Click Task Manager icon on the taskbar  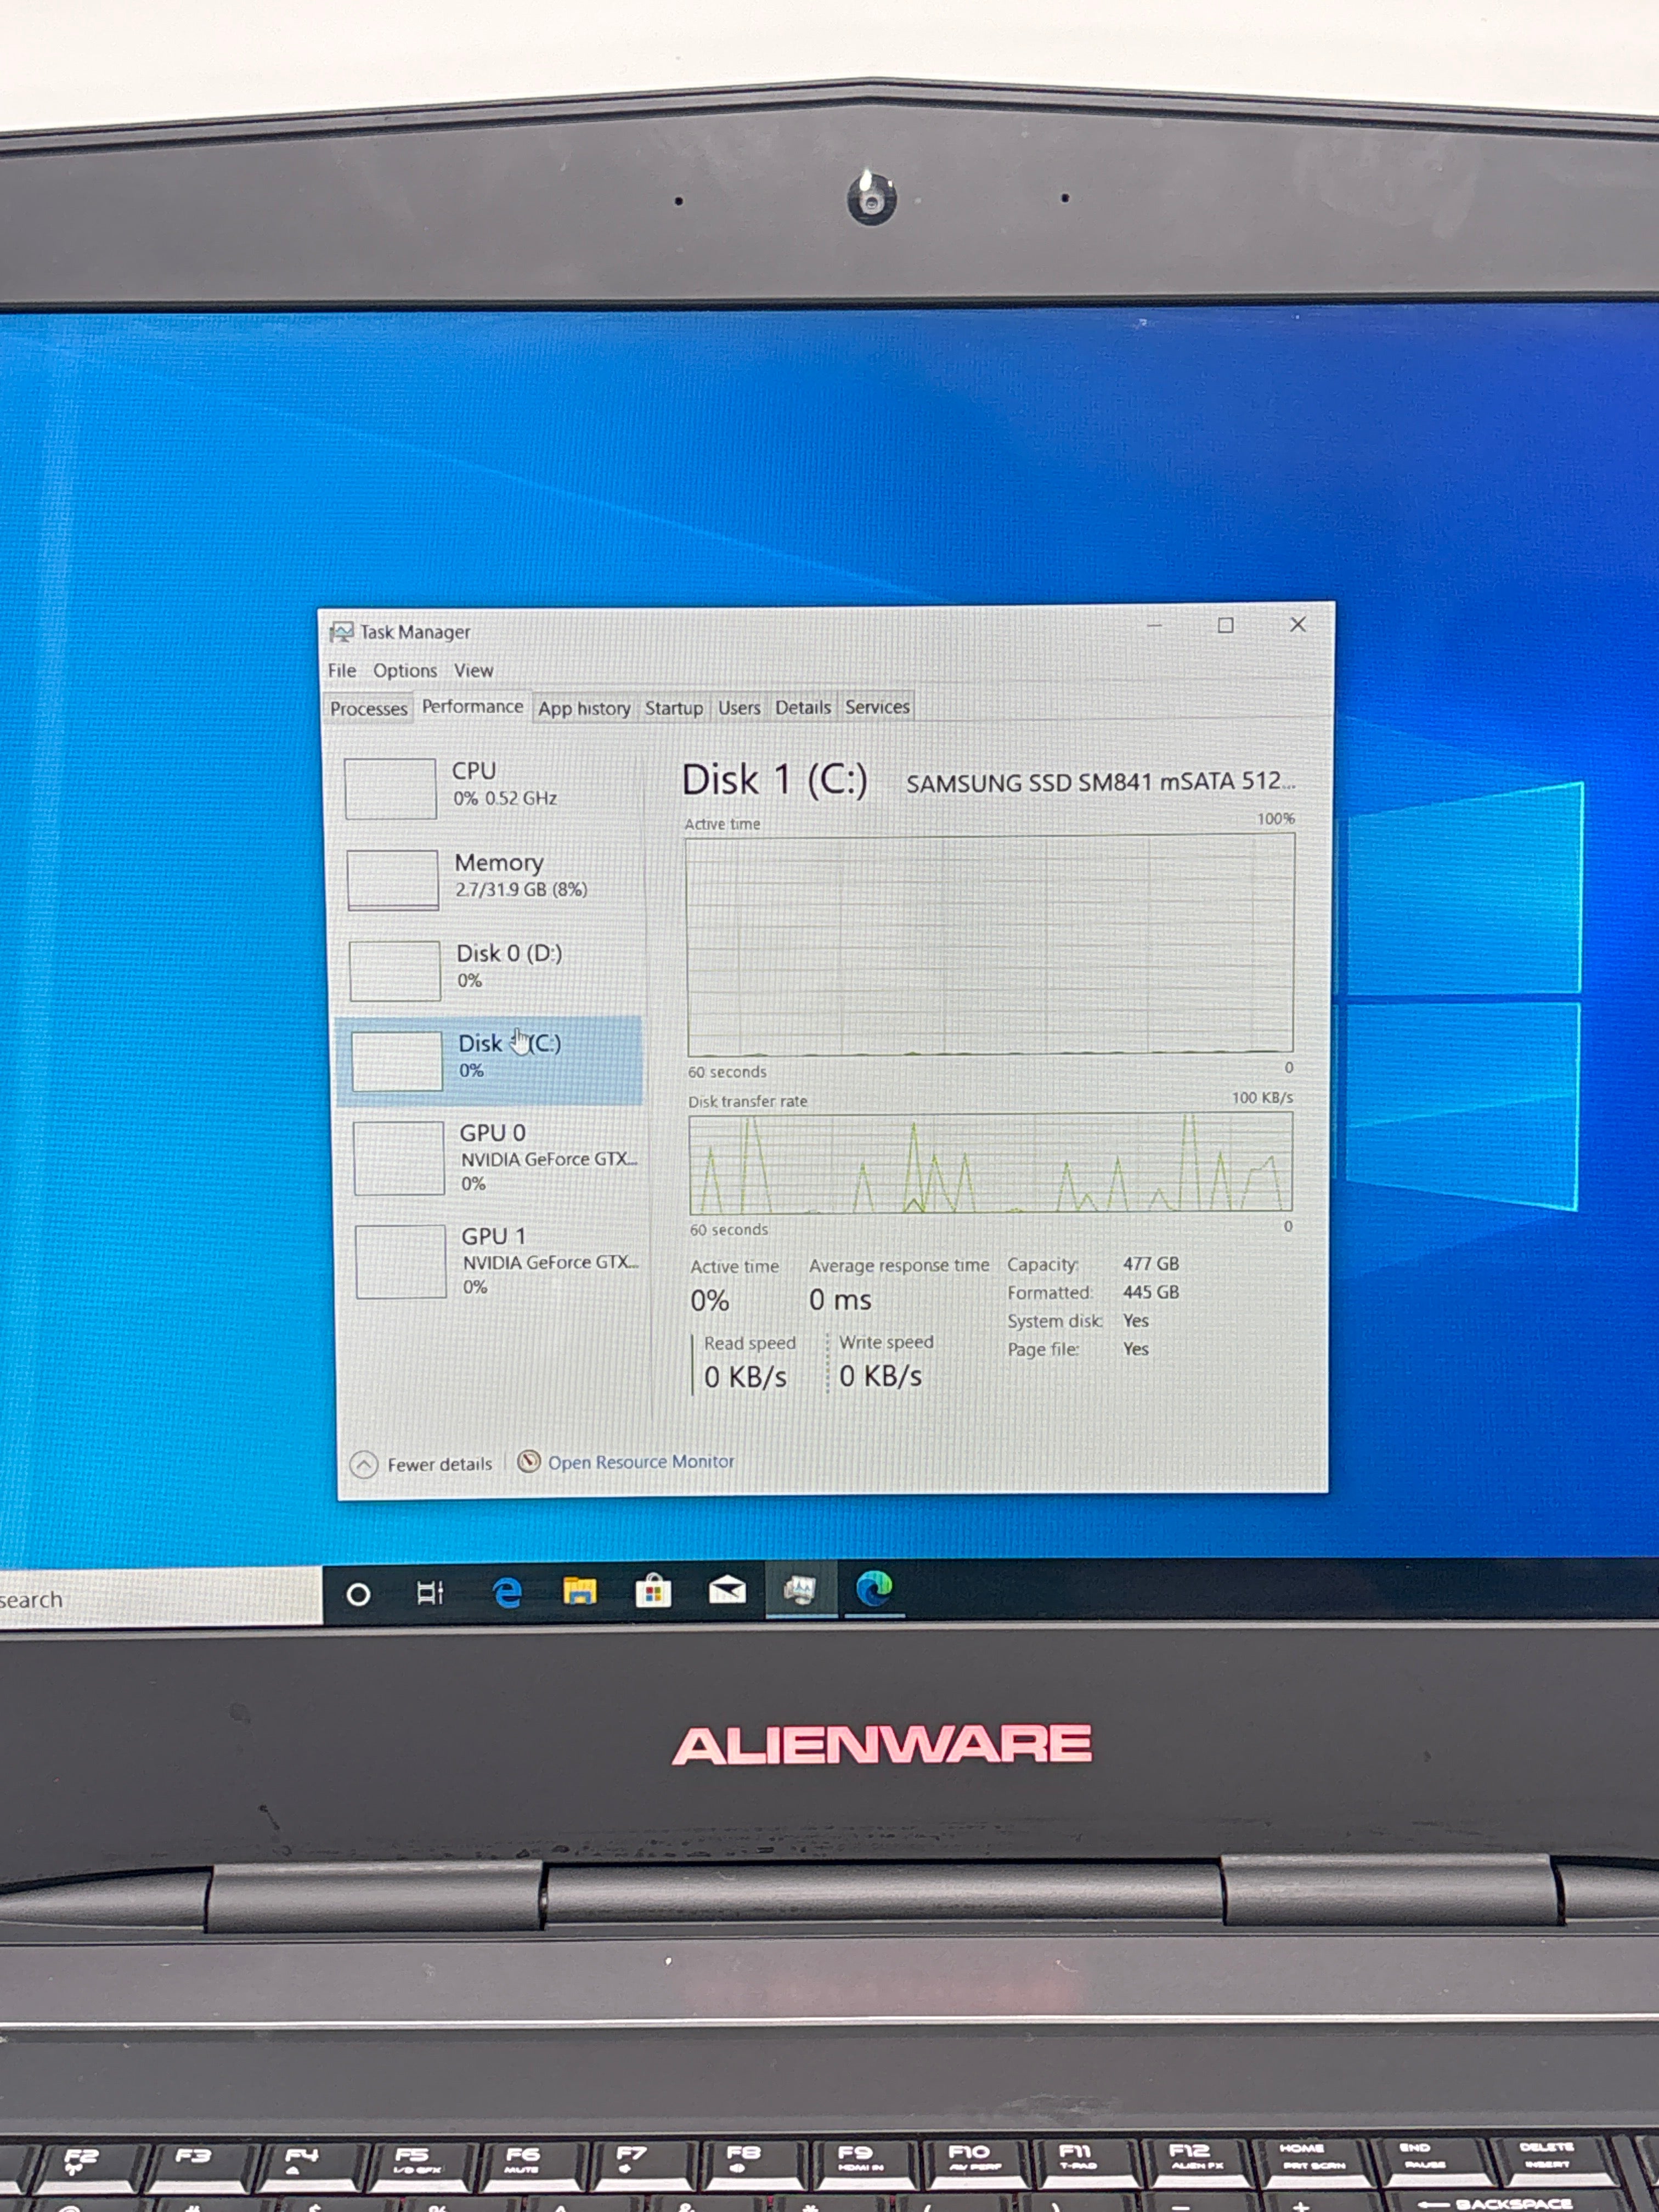tap(800, 1589)
